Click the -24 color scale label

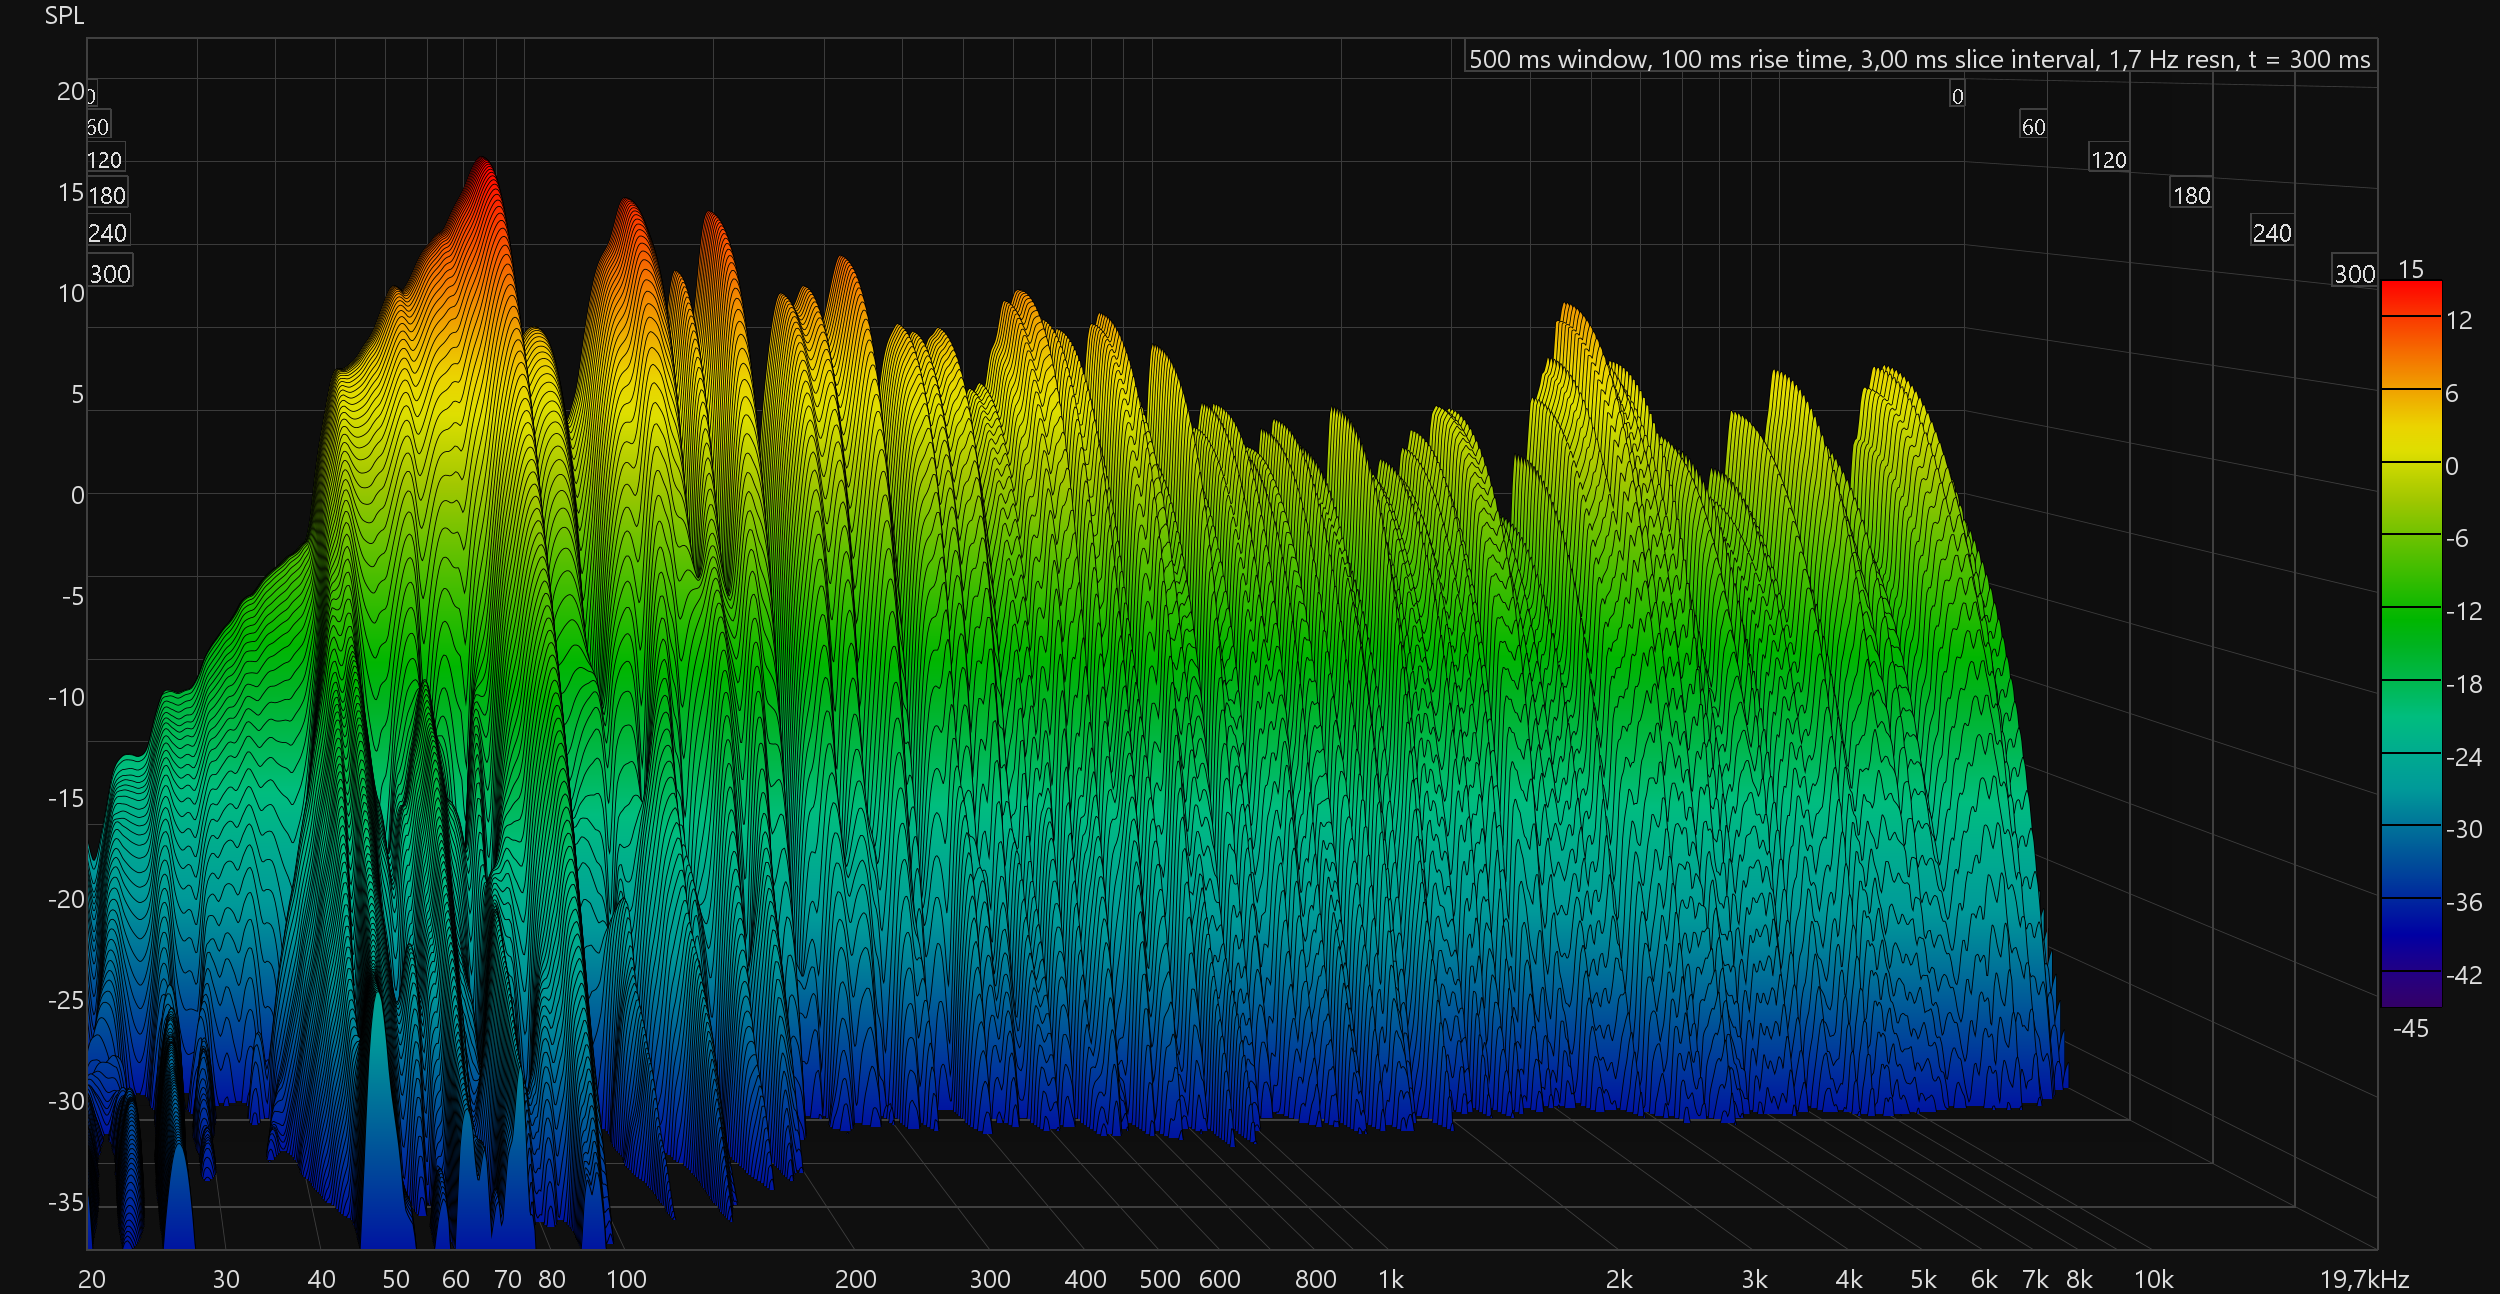coord(2463,757)
